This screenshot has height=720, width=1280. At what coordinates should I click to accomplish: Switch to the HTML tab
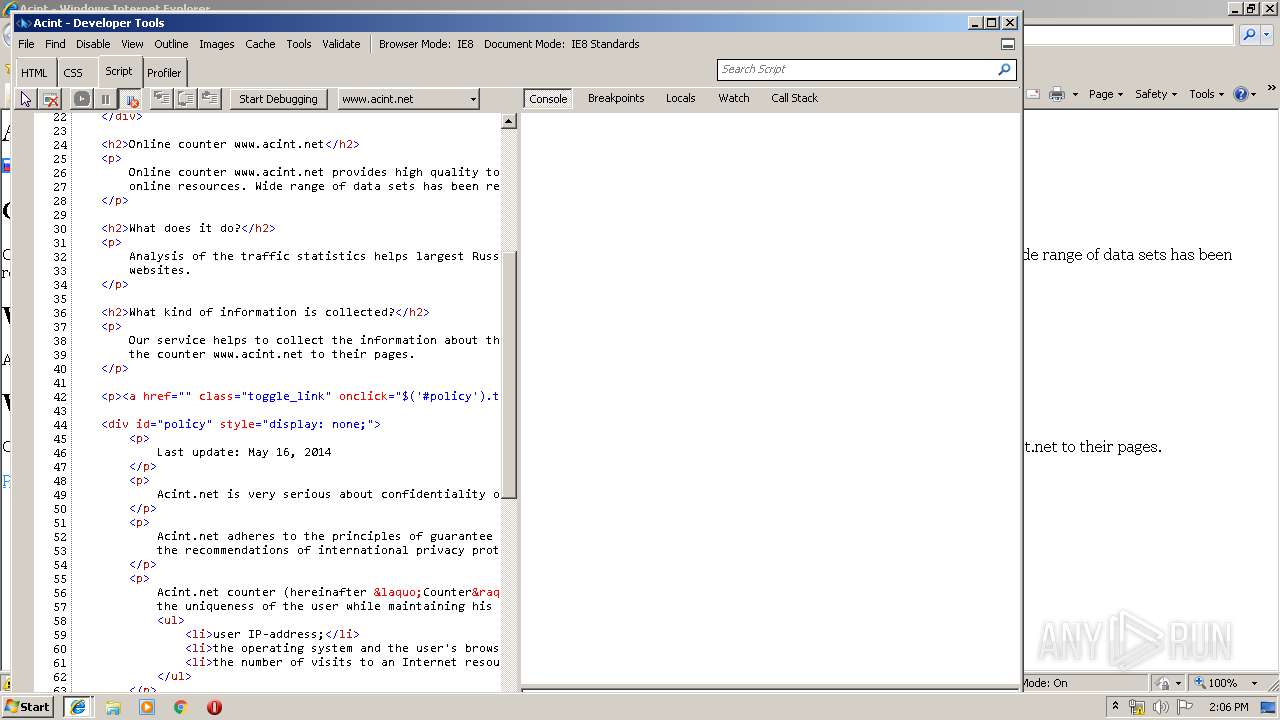pos(34,73)
